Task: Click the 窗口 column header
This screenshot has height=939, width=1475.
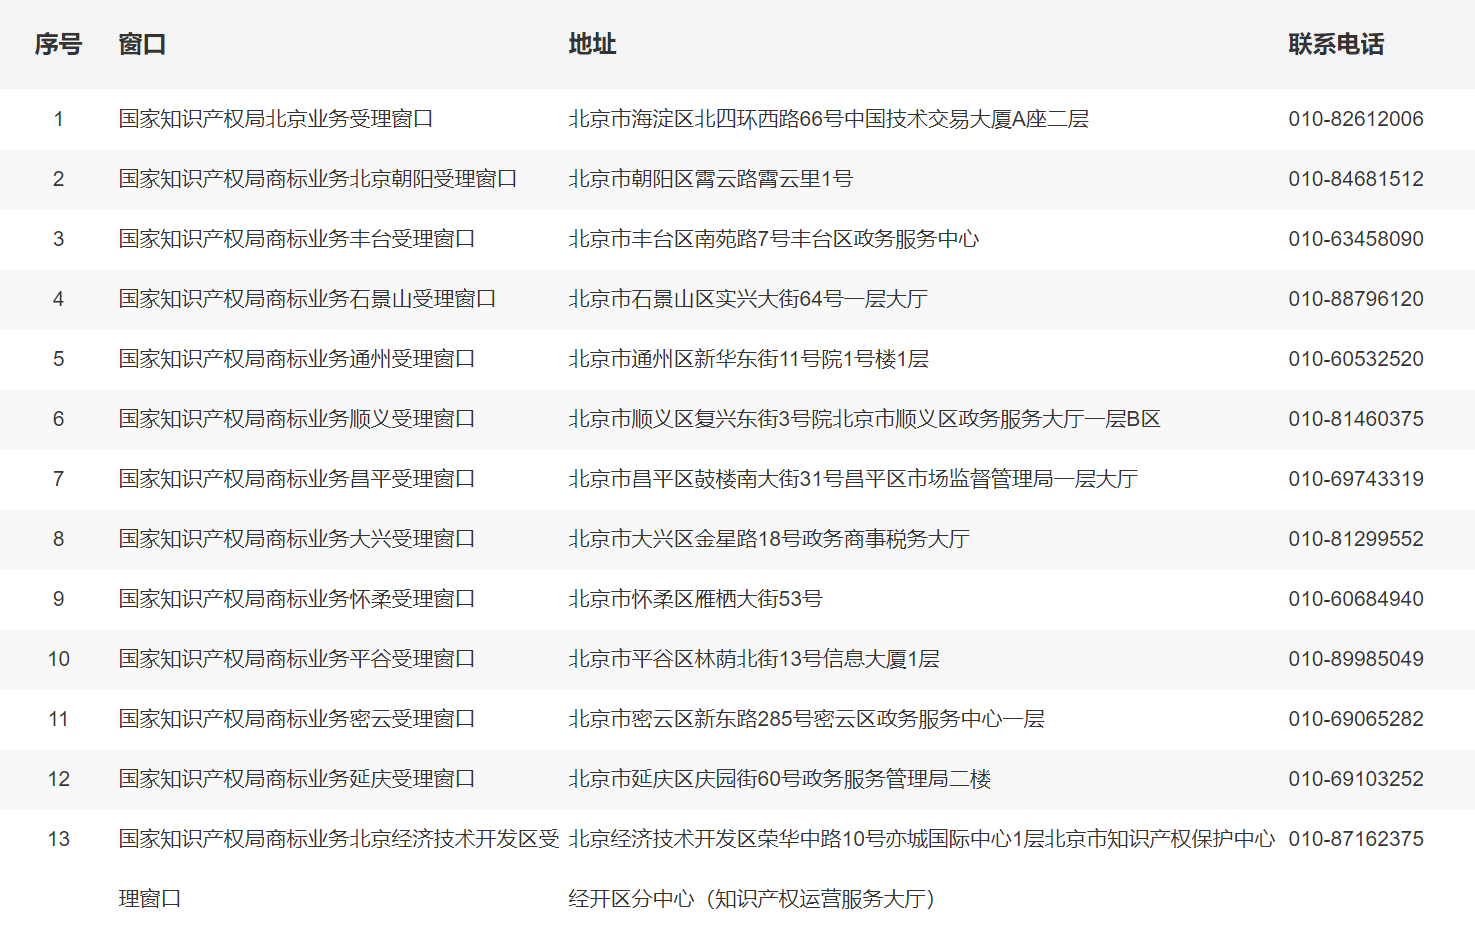Action: [142, 44]
